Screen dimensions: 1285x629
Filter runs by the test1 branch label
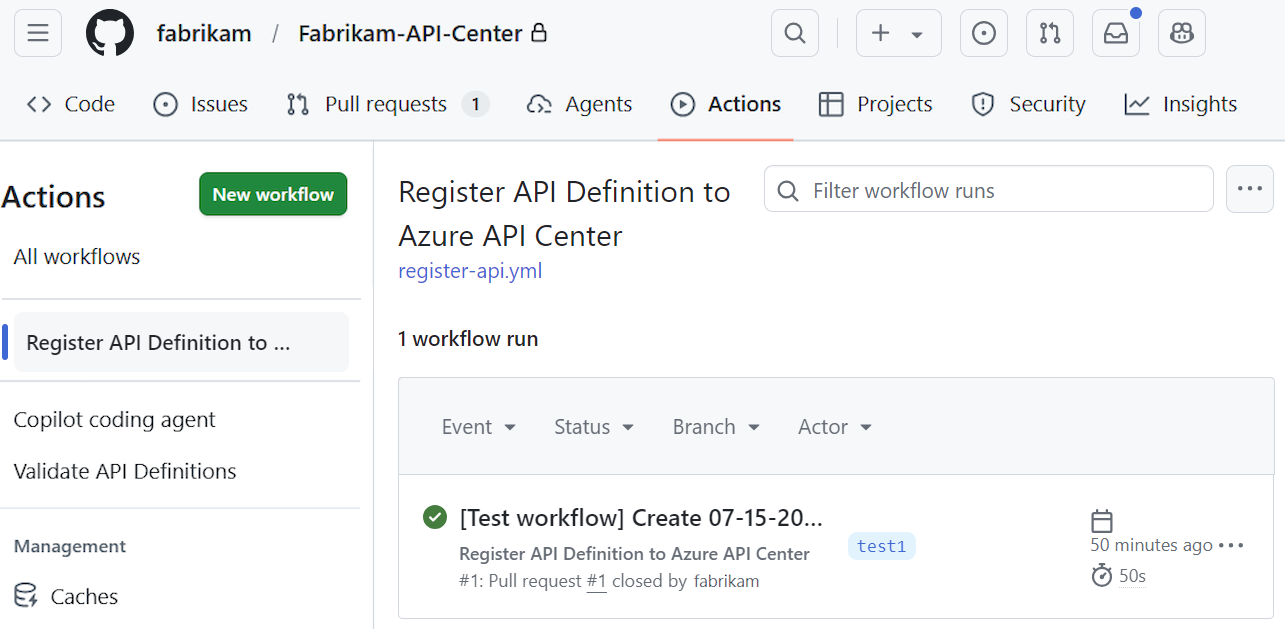click(881, 545)
